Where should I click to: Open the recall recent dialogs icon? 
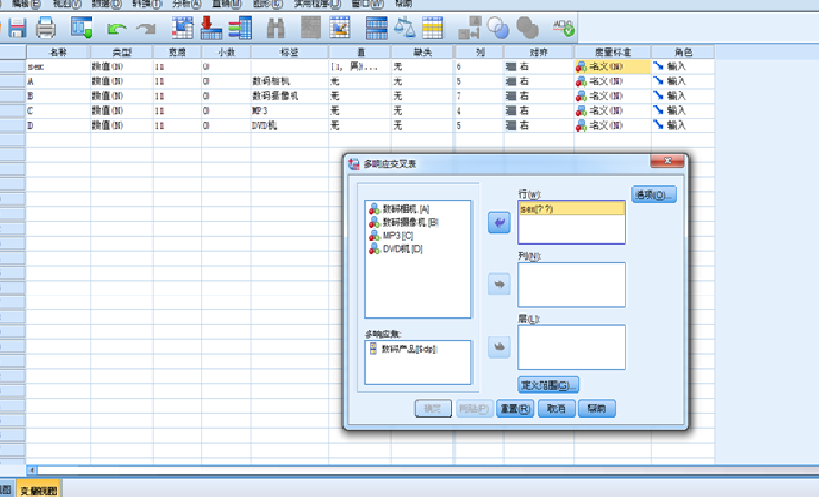[x=81, y=28]
